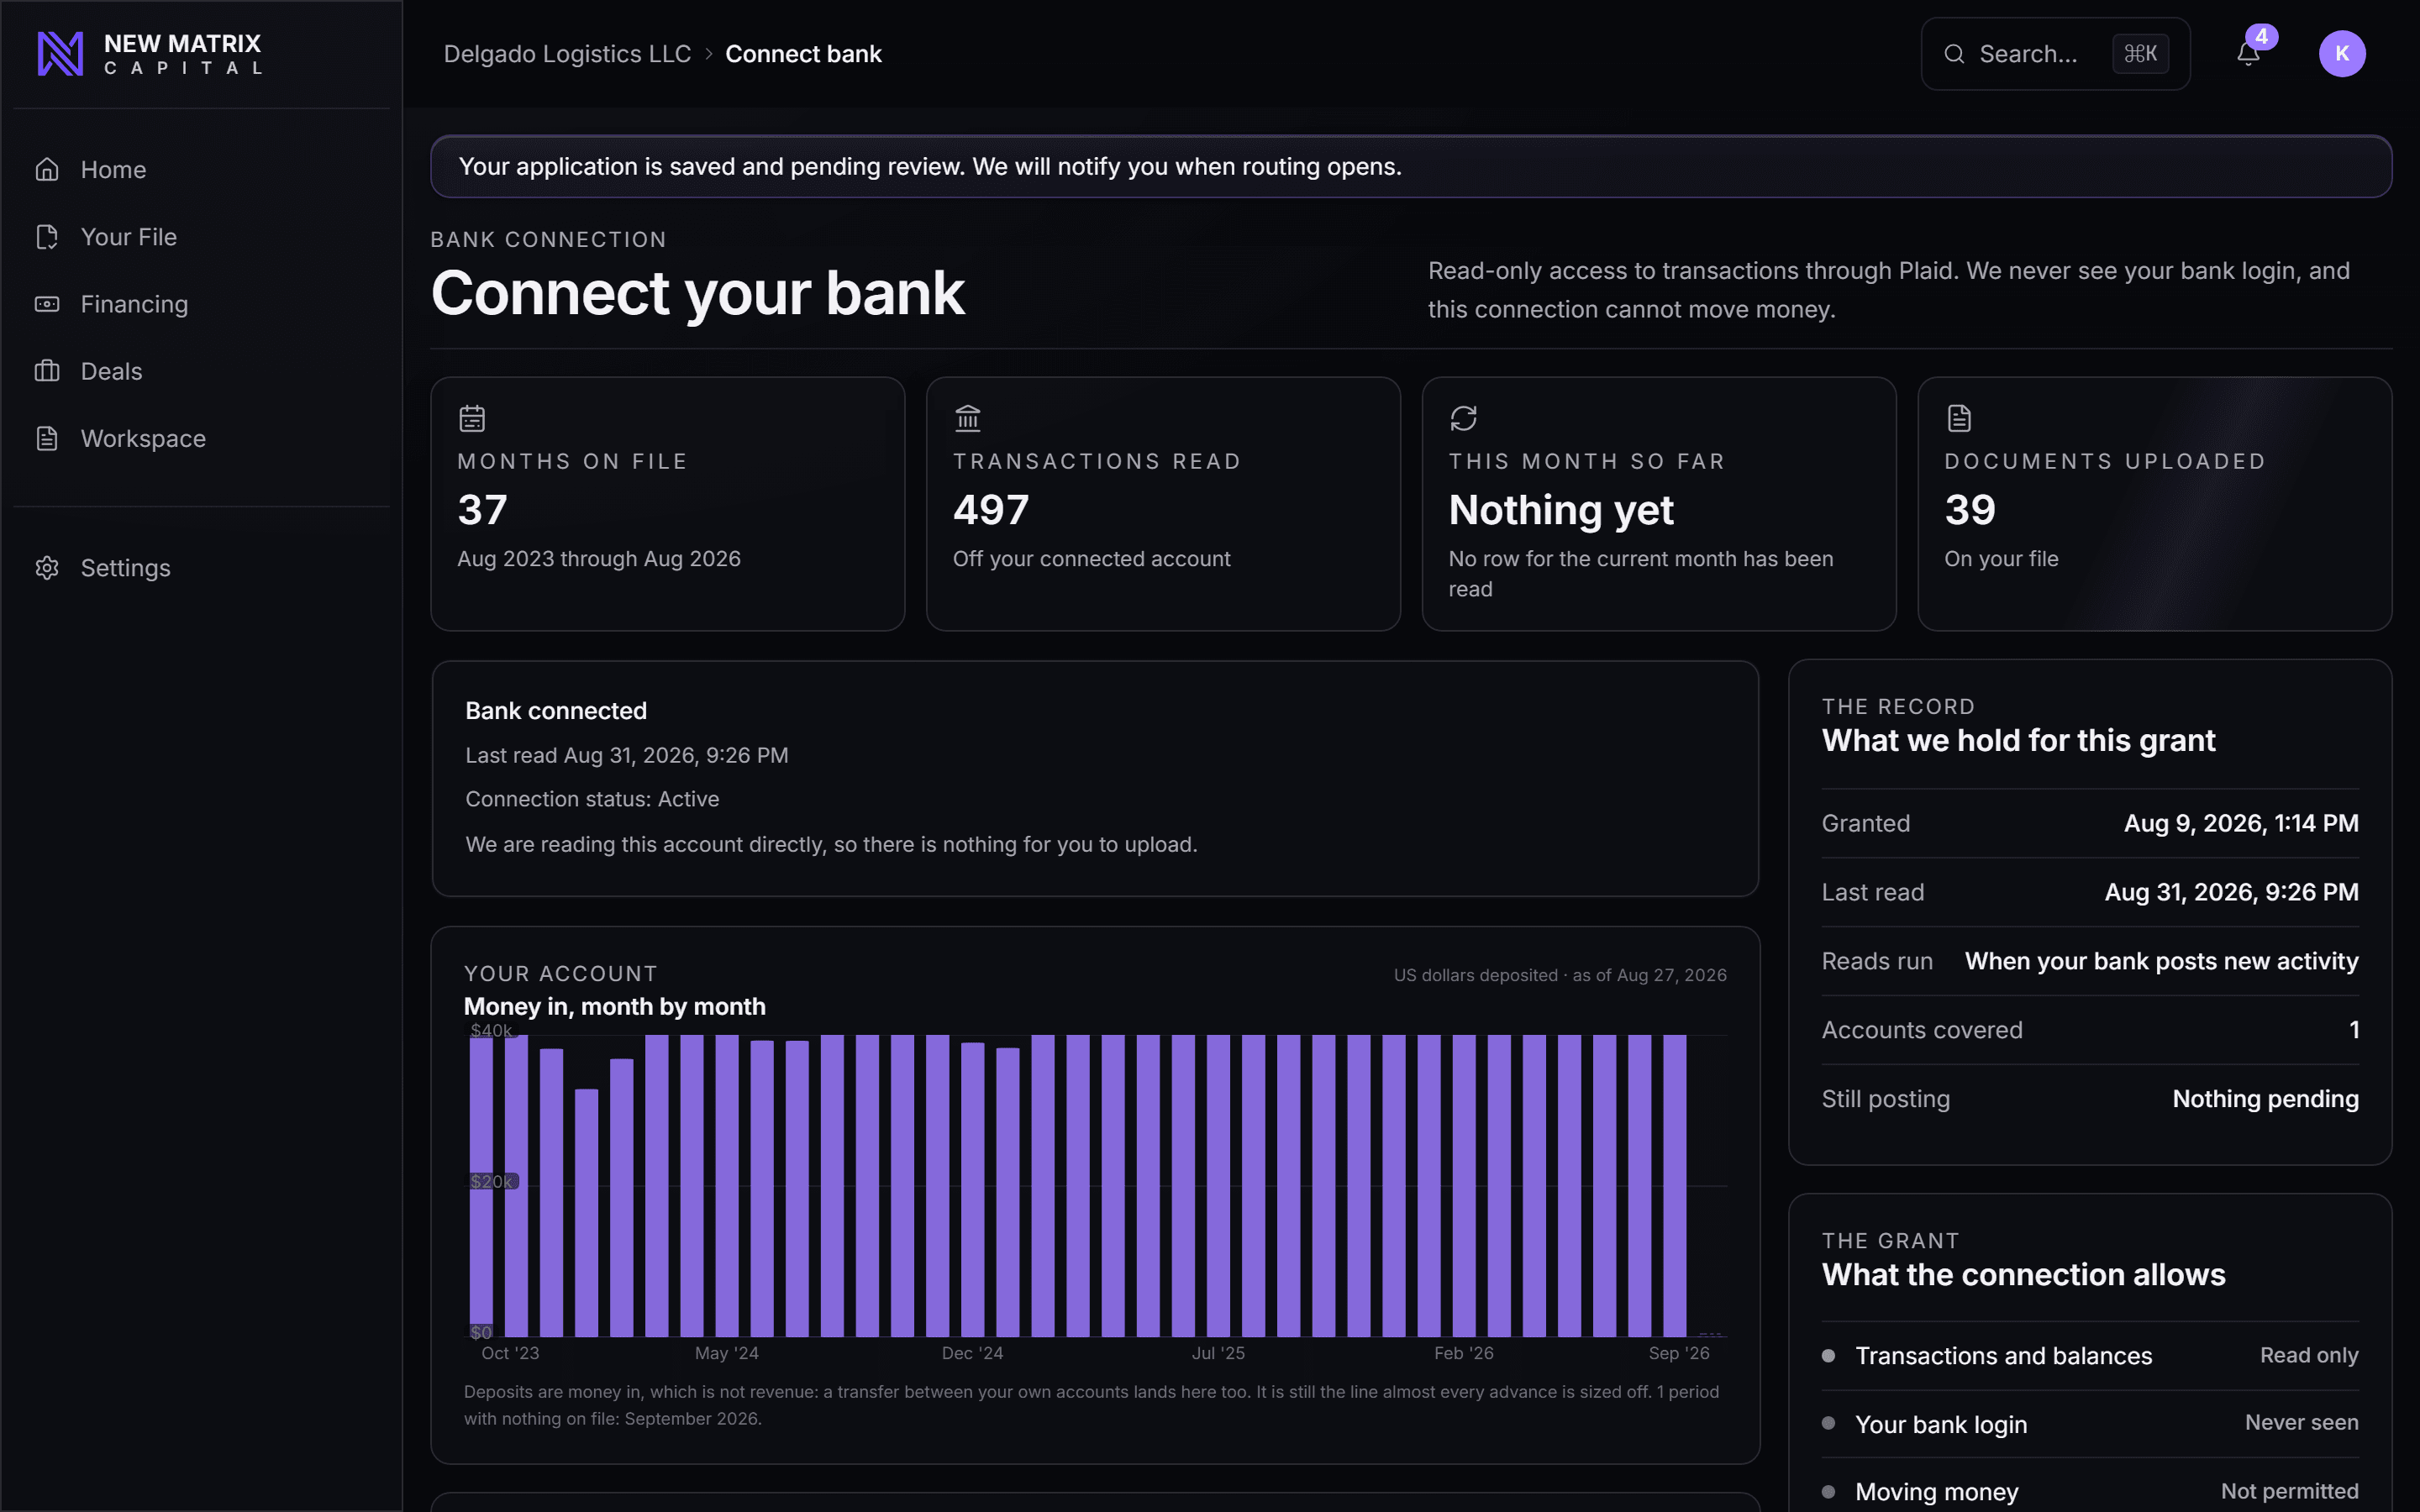The height and width of the screenshot is (1512, 2420).
Task: Click Reads run When your bank posts value
Action: (x=2161, y=961)
